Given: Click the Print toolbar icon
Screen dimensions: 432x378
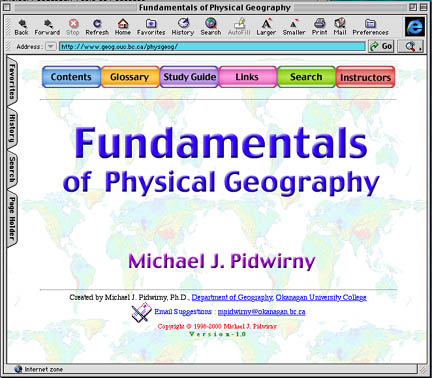Looking at the screenshot, I should tap(319, 27).
